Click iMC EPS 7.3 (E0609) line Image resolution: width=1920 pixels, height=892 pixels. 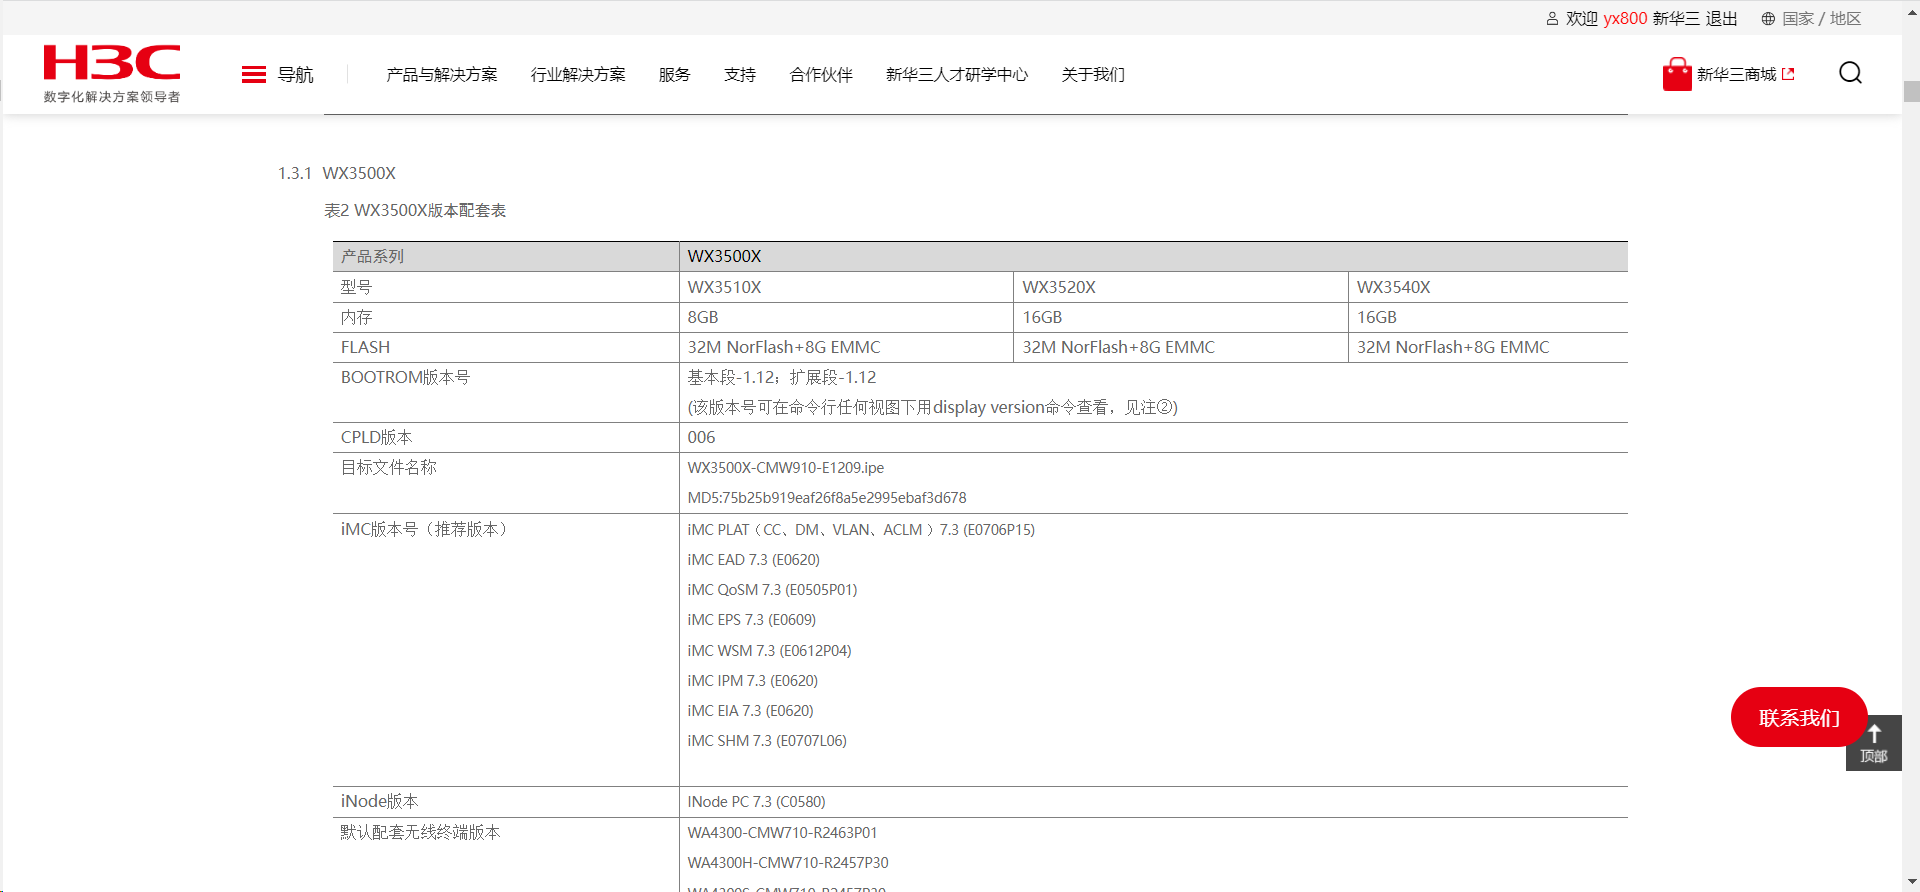(x=752, y=620)
